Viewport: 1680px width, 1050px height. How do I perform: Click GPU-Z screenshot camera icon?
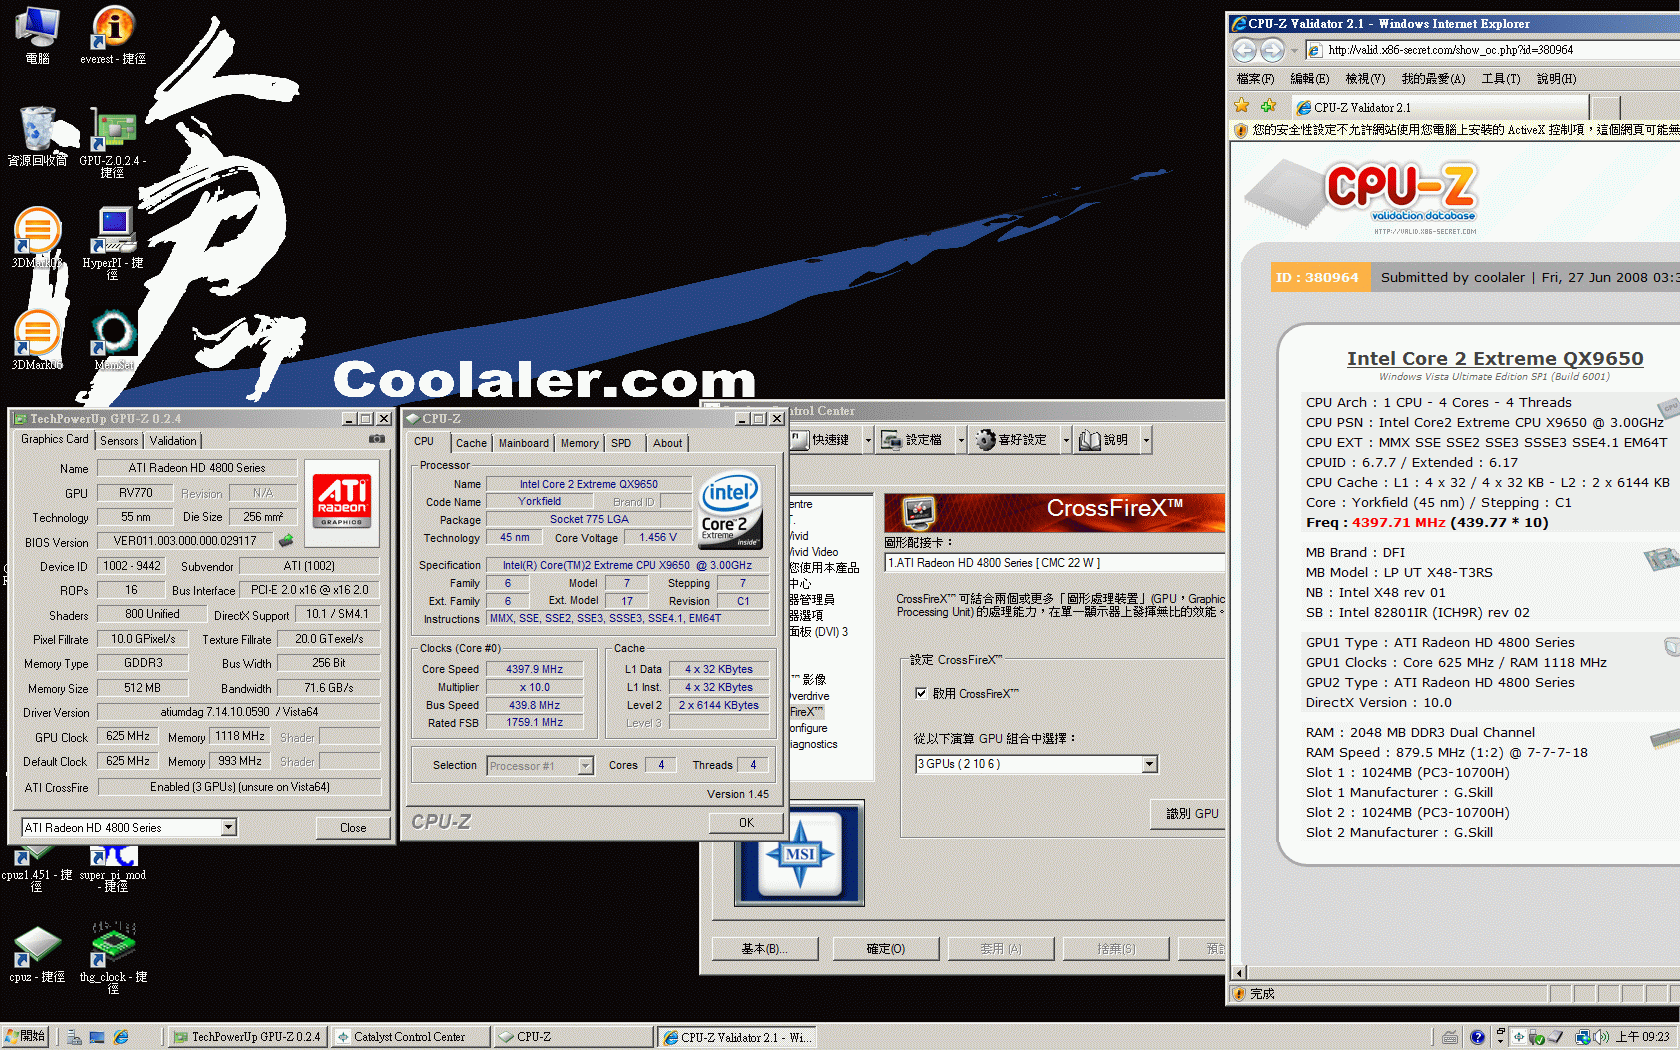click(377, 439)
